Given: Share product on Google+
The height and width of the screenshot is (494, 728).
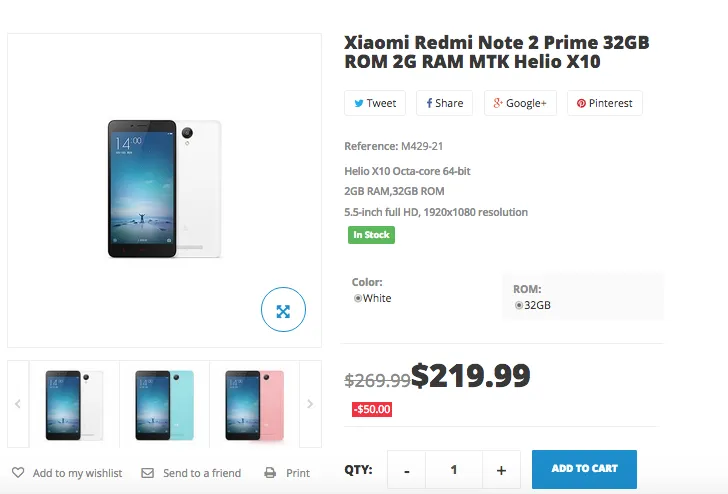Looking at the screenshot, I should click(x=520, y=103).
